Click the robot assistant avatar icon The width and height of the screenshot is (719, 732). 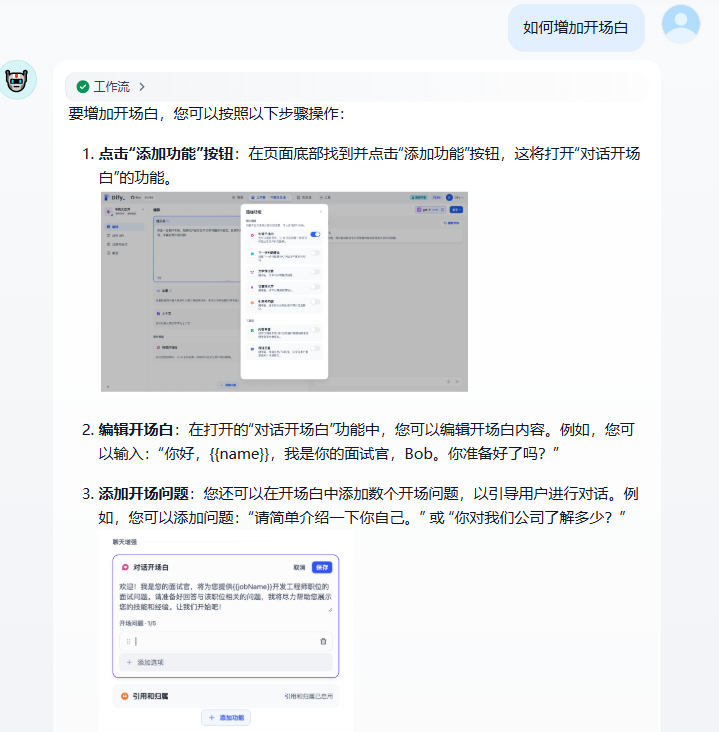coord(17,80)
